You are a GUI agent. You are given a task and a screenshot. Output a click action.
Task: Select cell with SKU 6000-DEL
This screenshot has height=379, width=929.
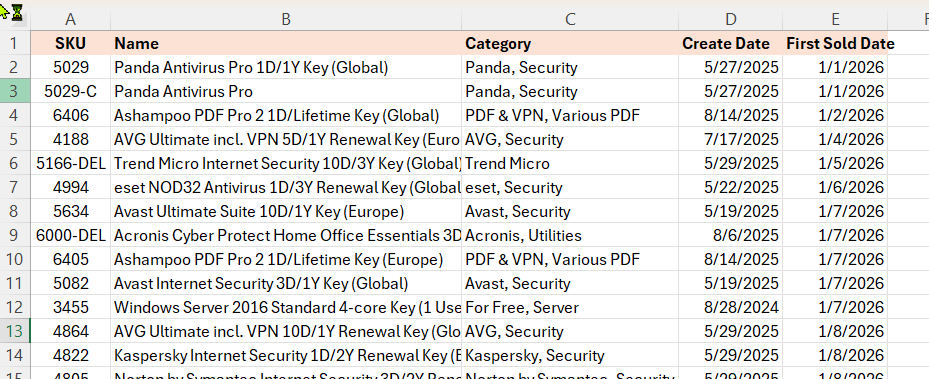pos(71,235)
